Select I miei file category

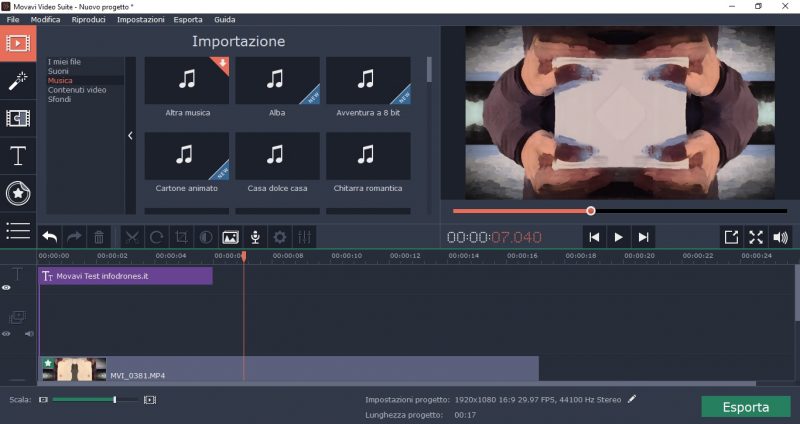64,62
